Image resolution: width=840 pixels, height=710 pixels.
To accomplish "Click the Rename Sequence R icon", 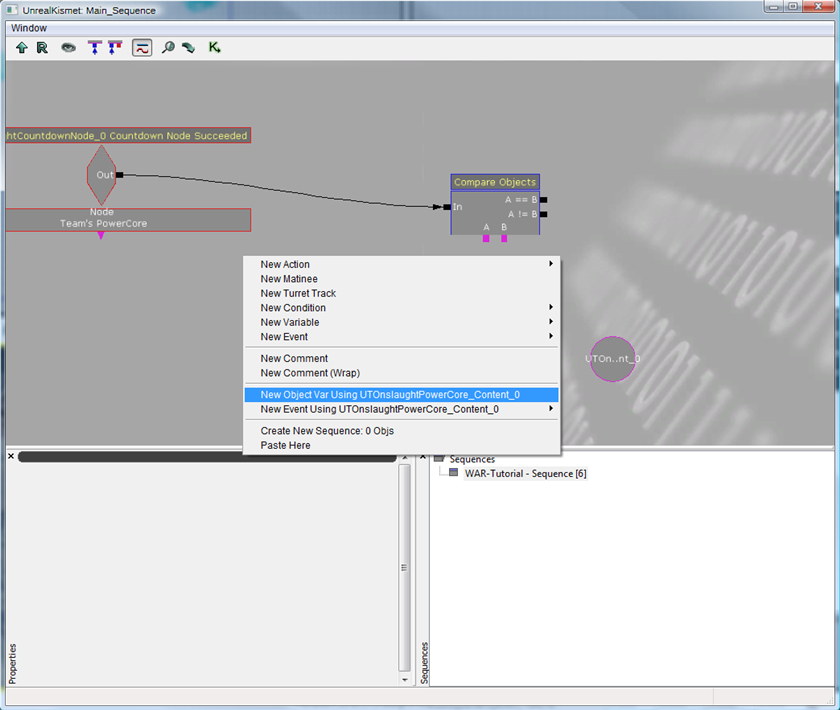I will (42, 48).
